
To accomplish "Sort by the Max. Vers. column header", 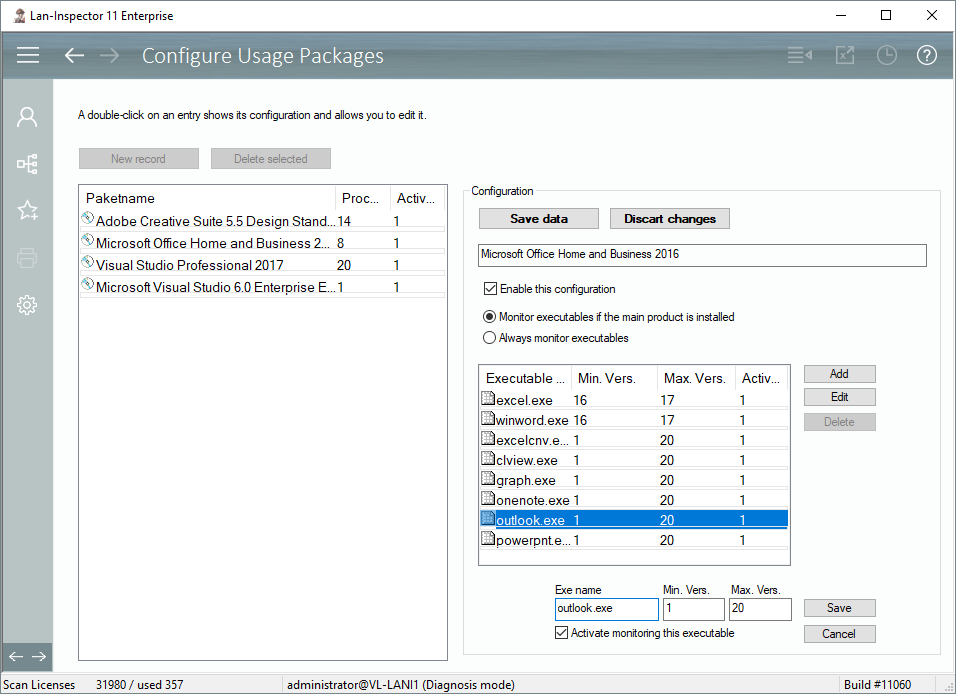I will pyautogui.click(x=695, y=378).
